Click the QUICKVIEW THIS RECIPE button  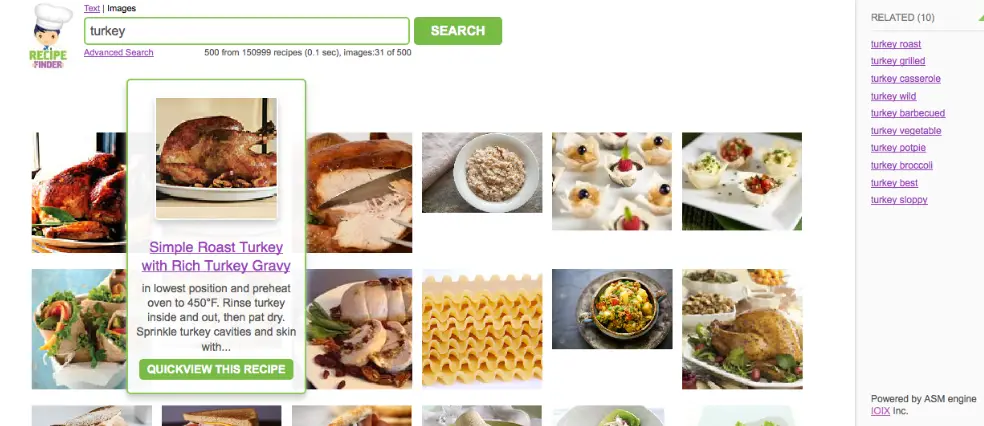pos(217,369)
